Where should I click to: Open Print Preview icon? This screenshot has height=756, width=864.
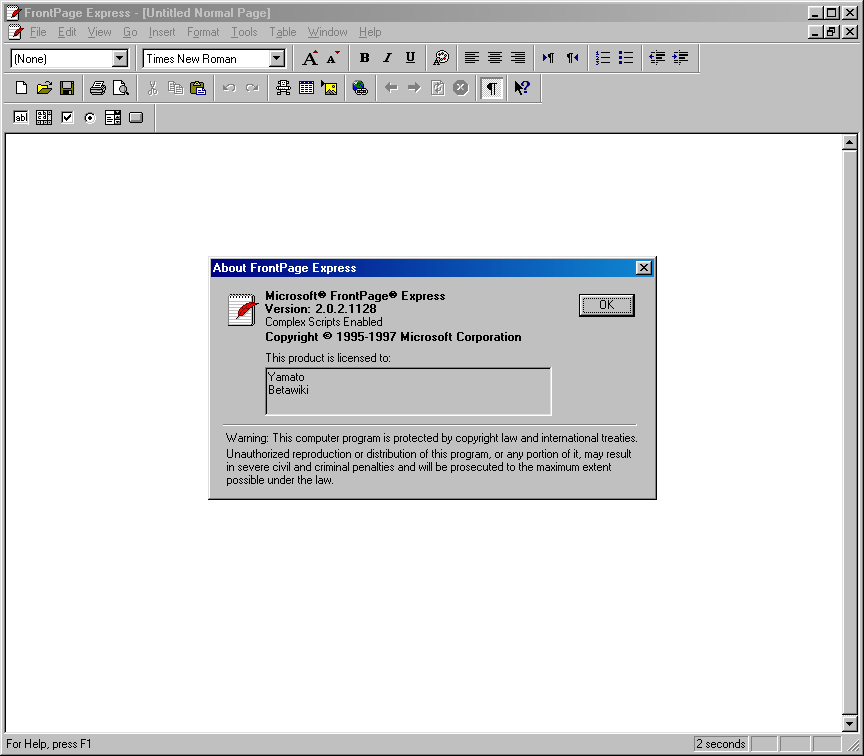(x=121, y=88)
